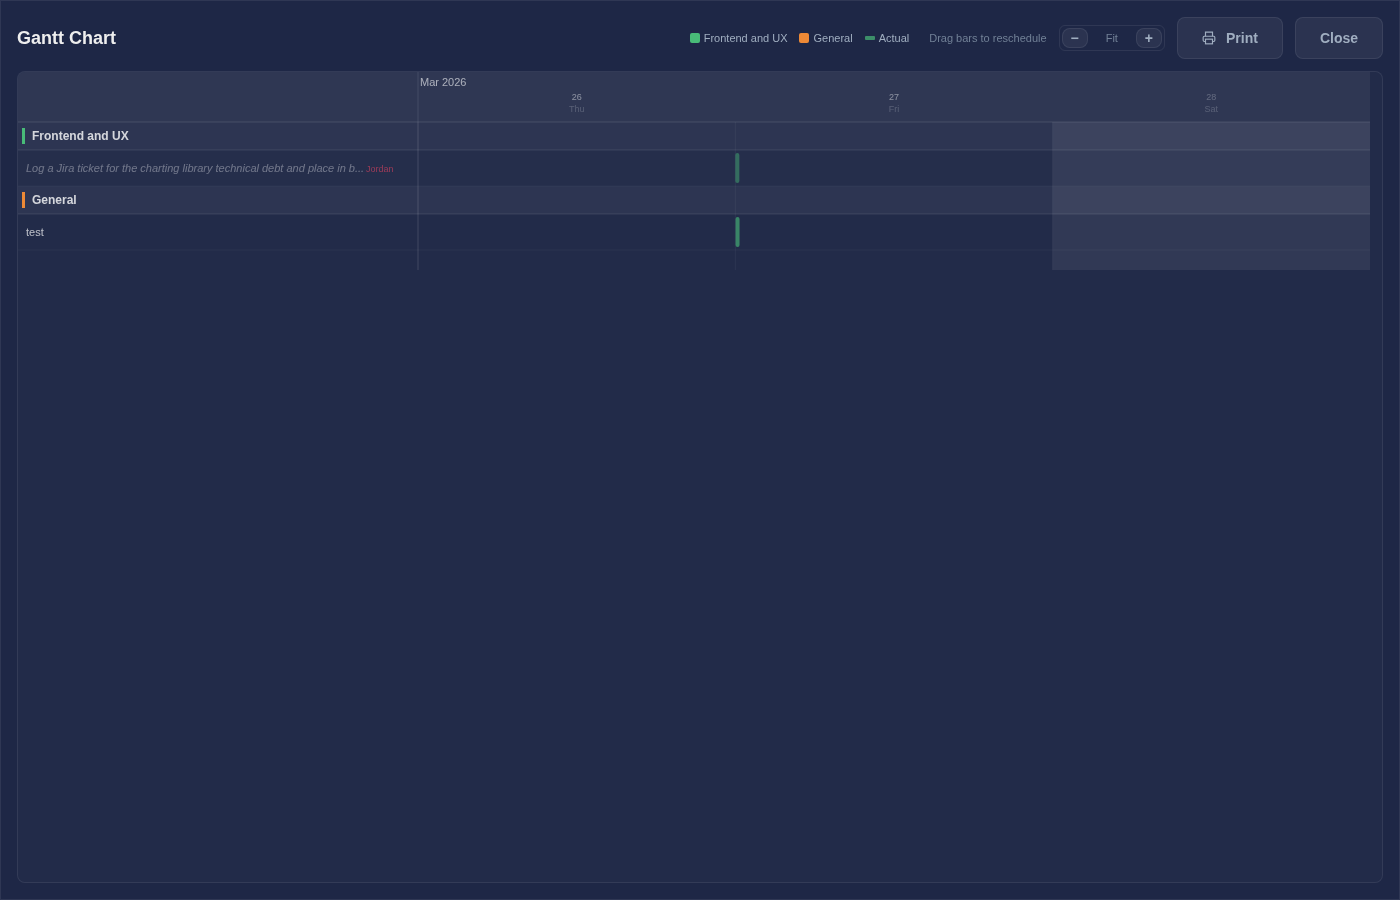The height and width of the screenshot is (900, 1400).
Task: Close the Gantt Chart dialog
Action: (x=1338, y=38)
